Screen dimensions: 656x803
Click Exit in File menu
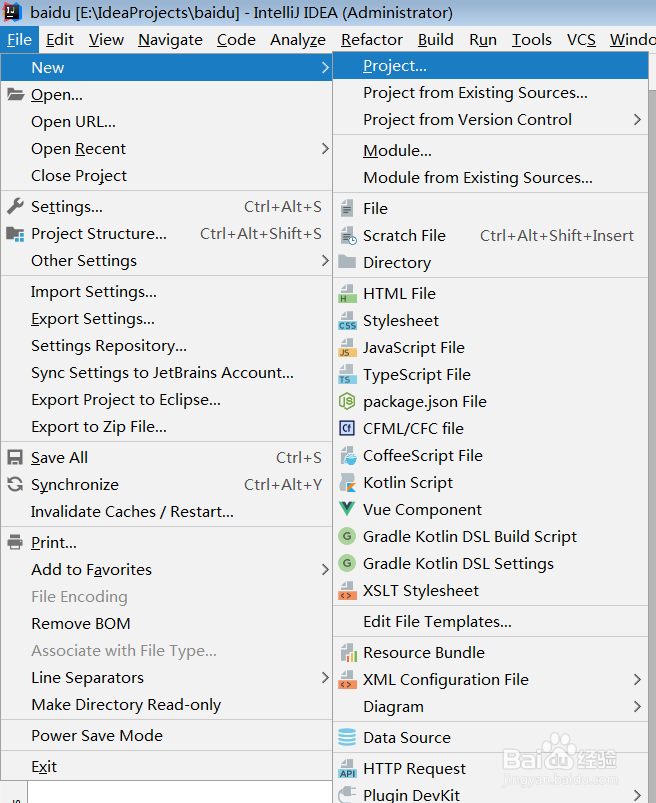[x=166, y=767]
